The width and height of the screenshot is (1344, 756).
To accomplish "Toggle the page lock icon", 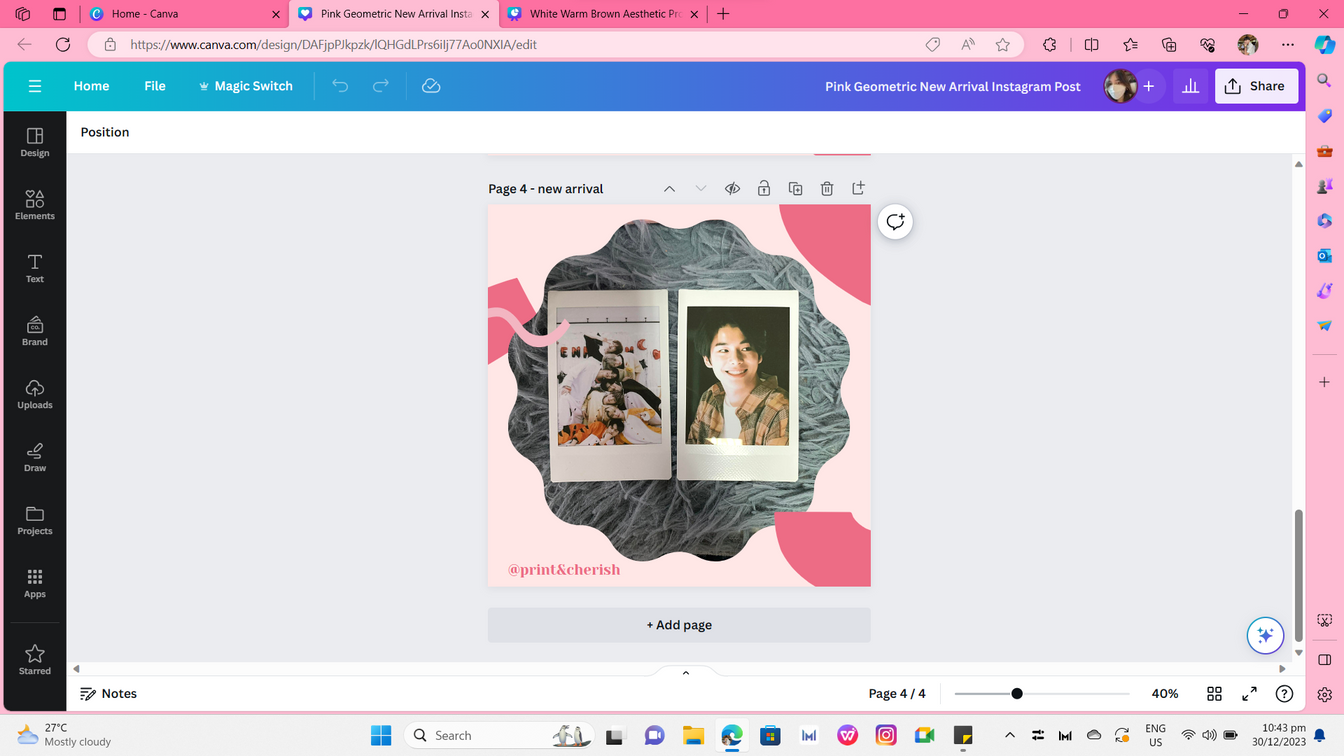I will point(764,188).
